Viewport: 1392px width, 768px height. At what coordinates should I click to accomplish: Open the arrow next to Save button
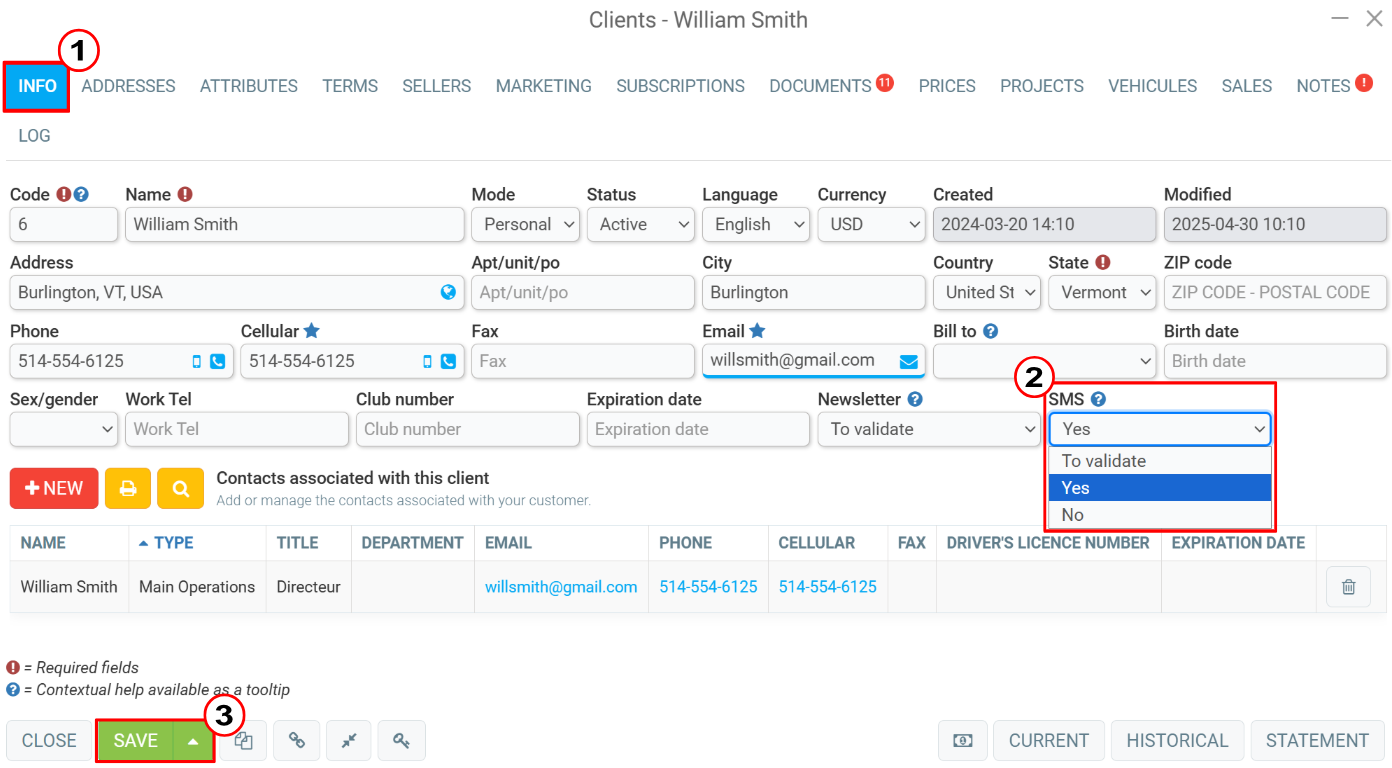click(193, 740)
